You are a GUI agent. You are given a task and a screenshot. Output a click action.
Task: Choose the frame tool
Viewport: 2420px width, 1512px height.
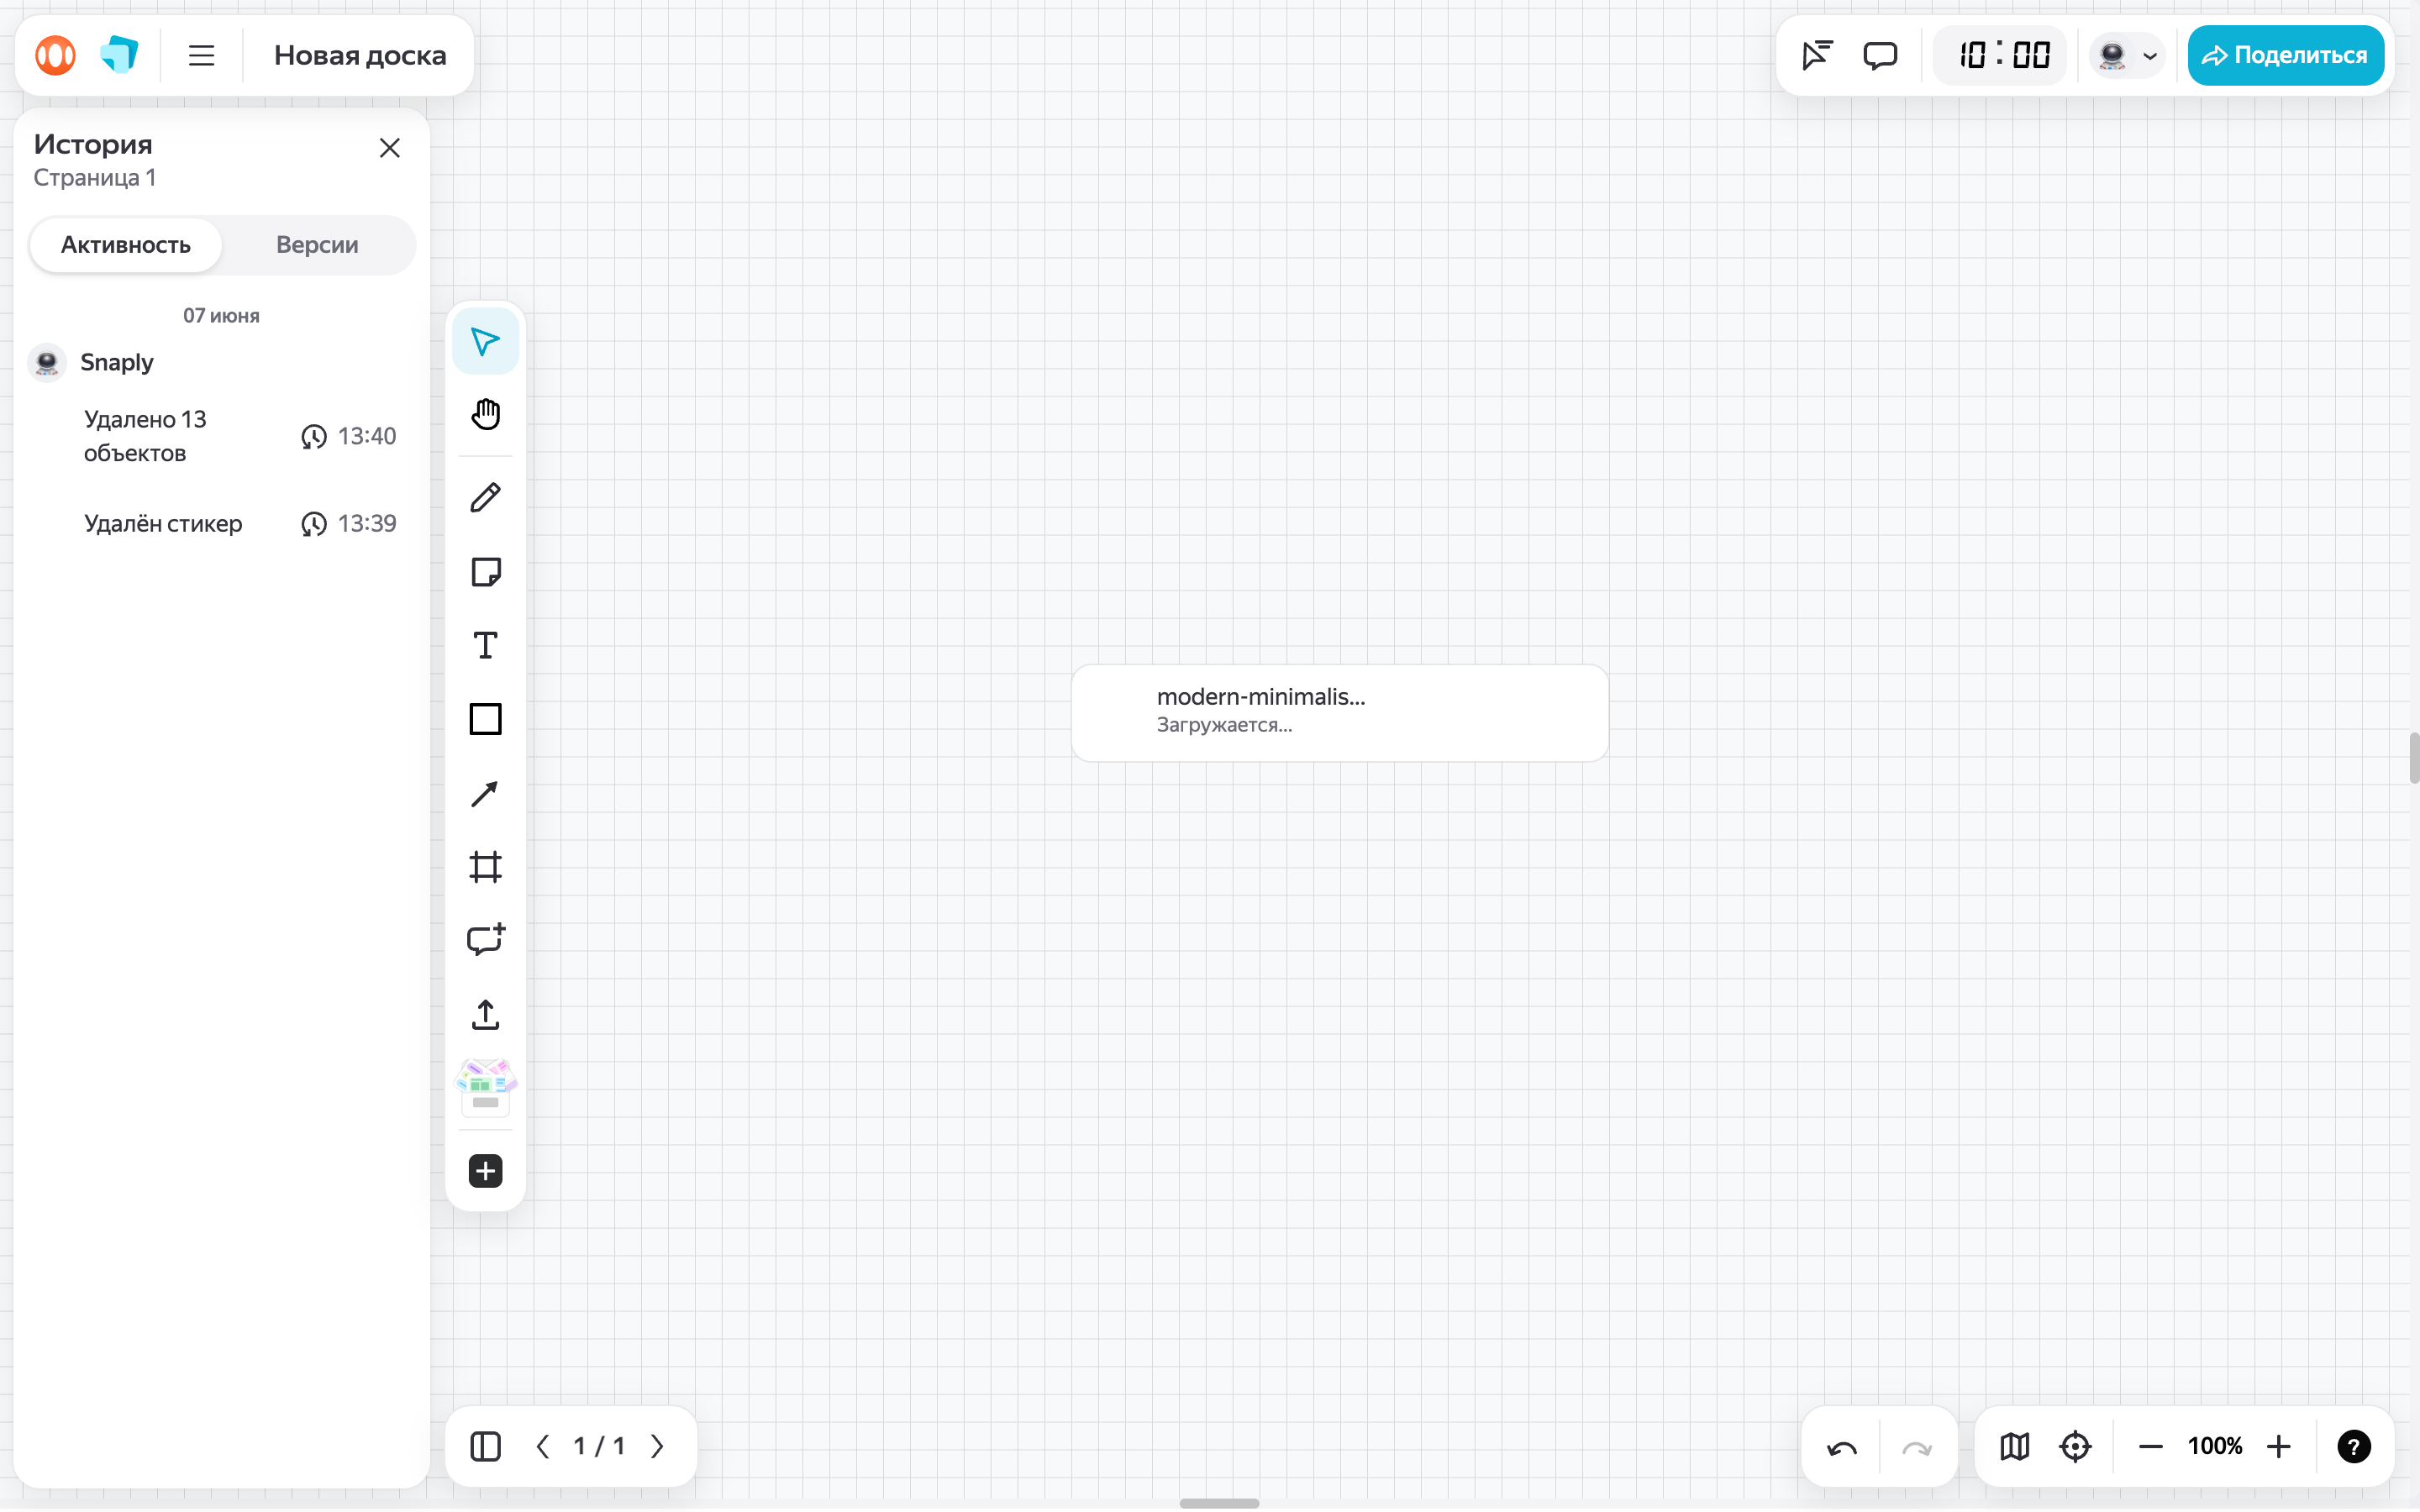(485, 867)
